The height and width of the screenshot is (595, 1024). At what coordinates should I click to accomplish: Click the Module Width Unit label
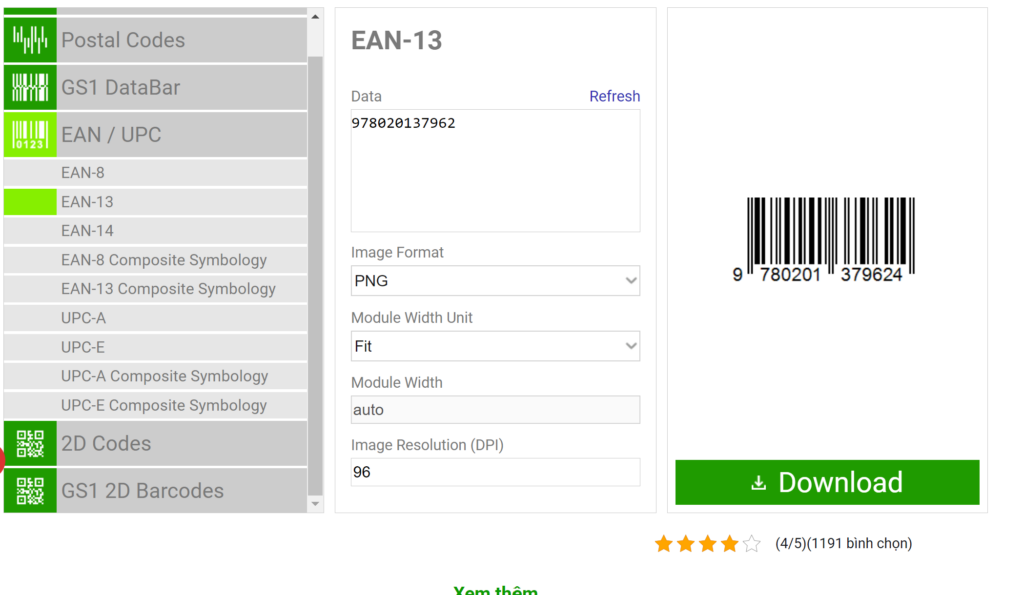pyautogui.click(x=411, y=317)
